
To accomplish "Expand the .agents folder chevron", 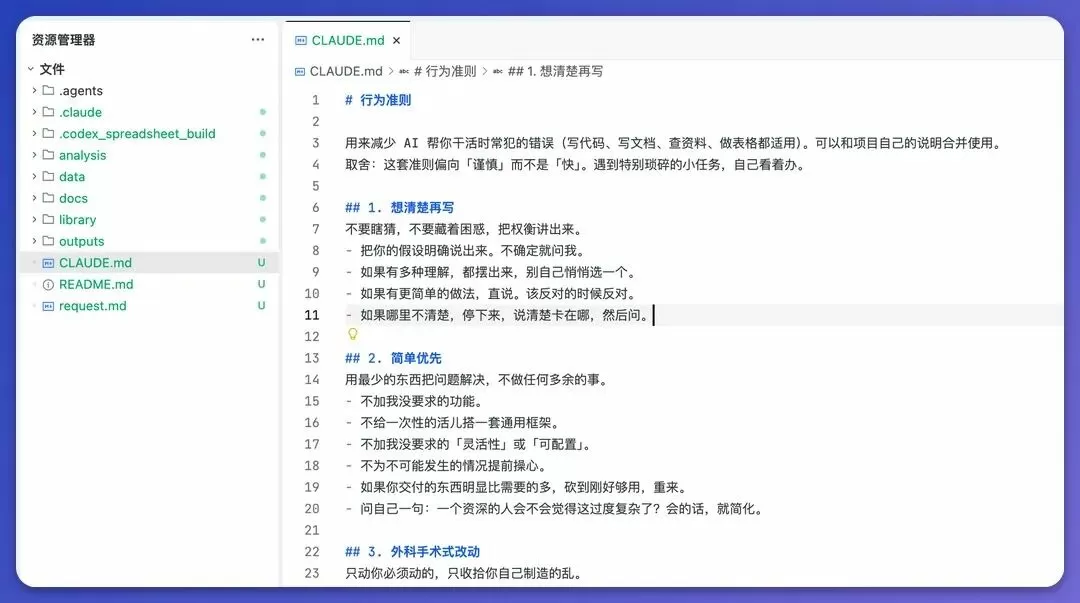I will click(34, 90).
